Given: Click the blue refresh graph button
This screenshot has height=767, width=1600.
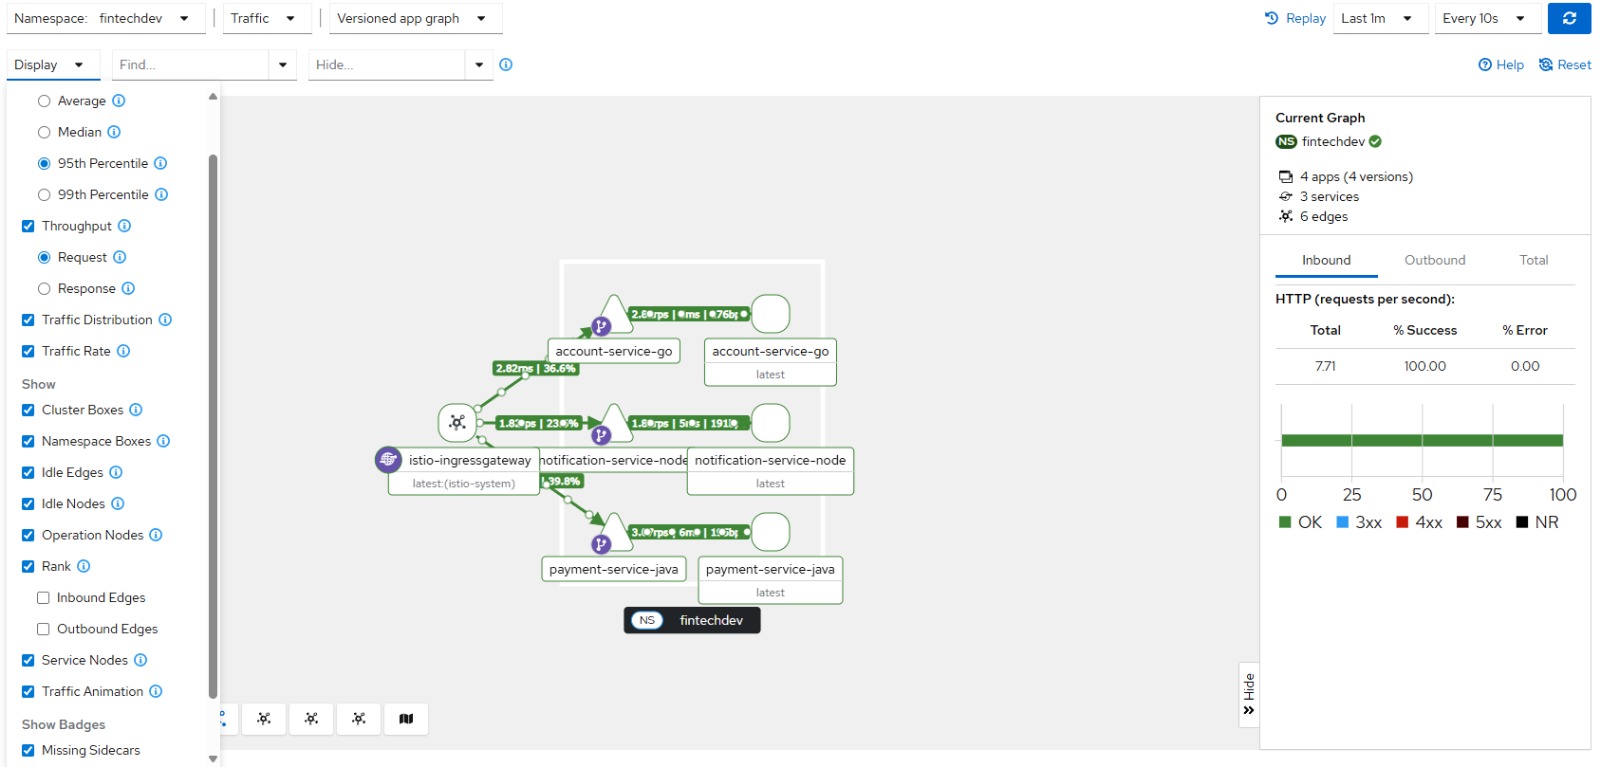Looking at the screenshot, I should point(1568,18).
